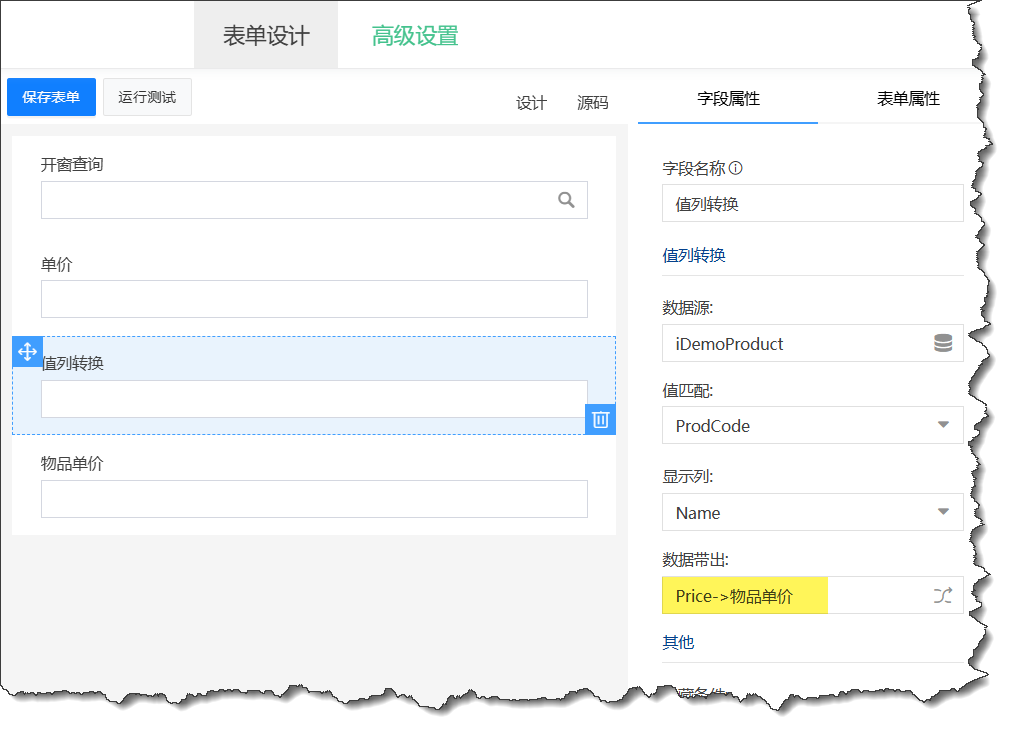Expand the 显示列 Name dropdown
This screenshot has height=730, width=1013.
[942, 512]
